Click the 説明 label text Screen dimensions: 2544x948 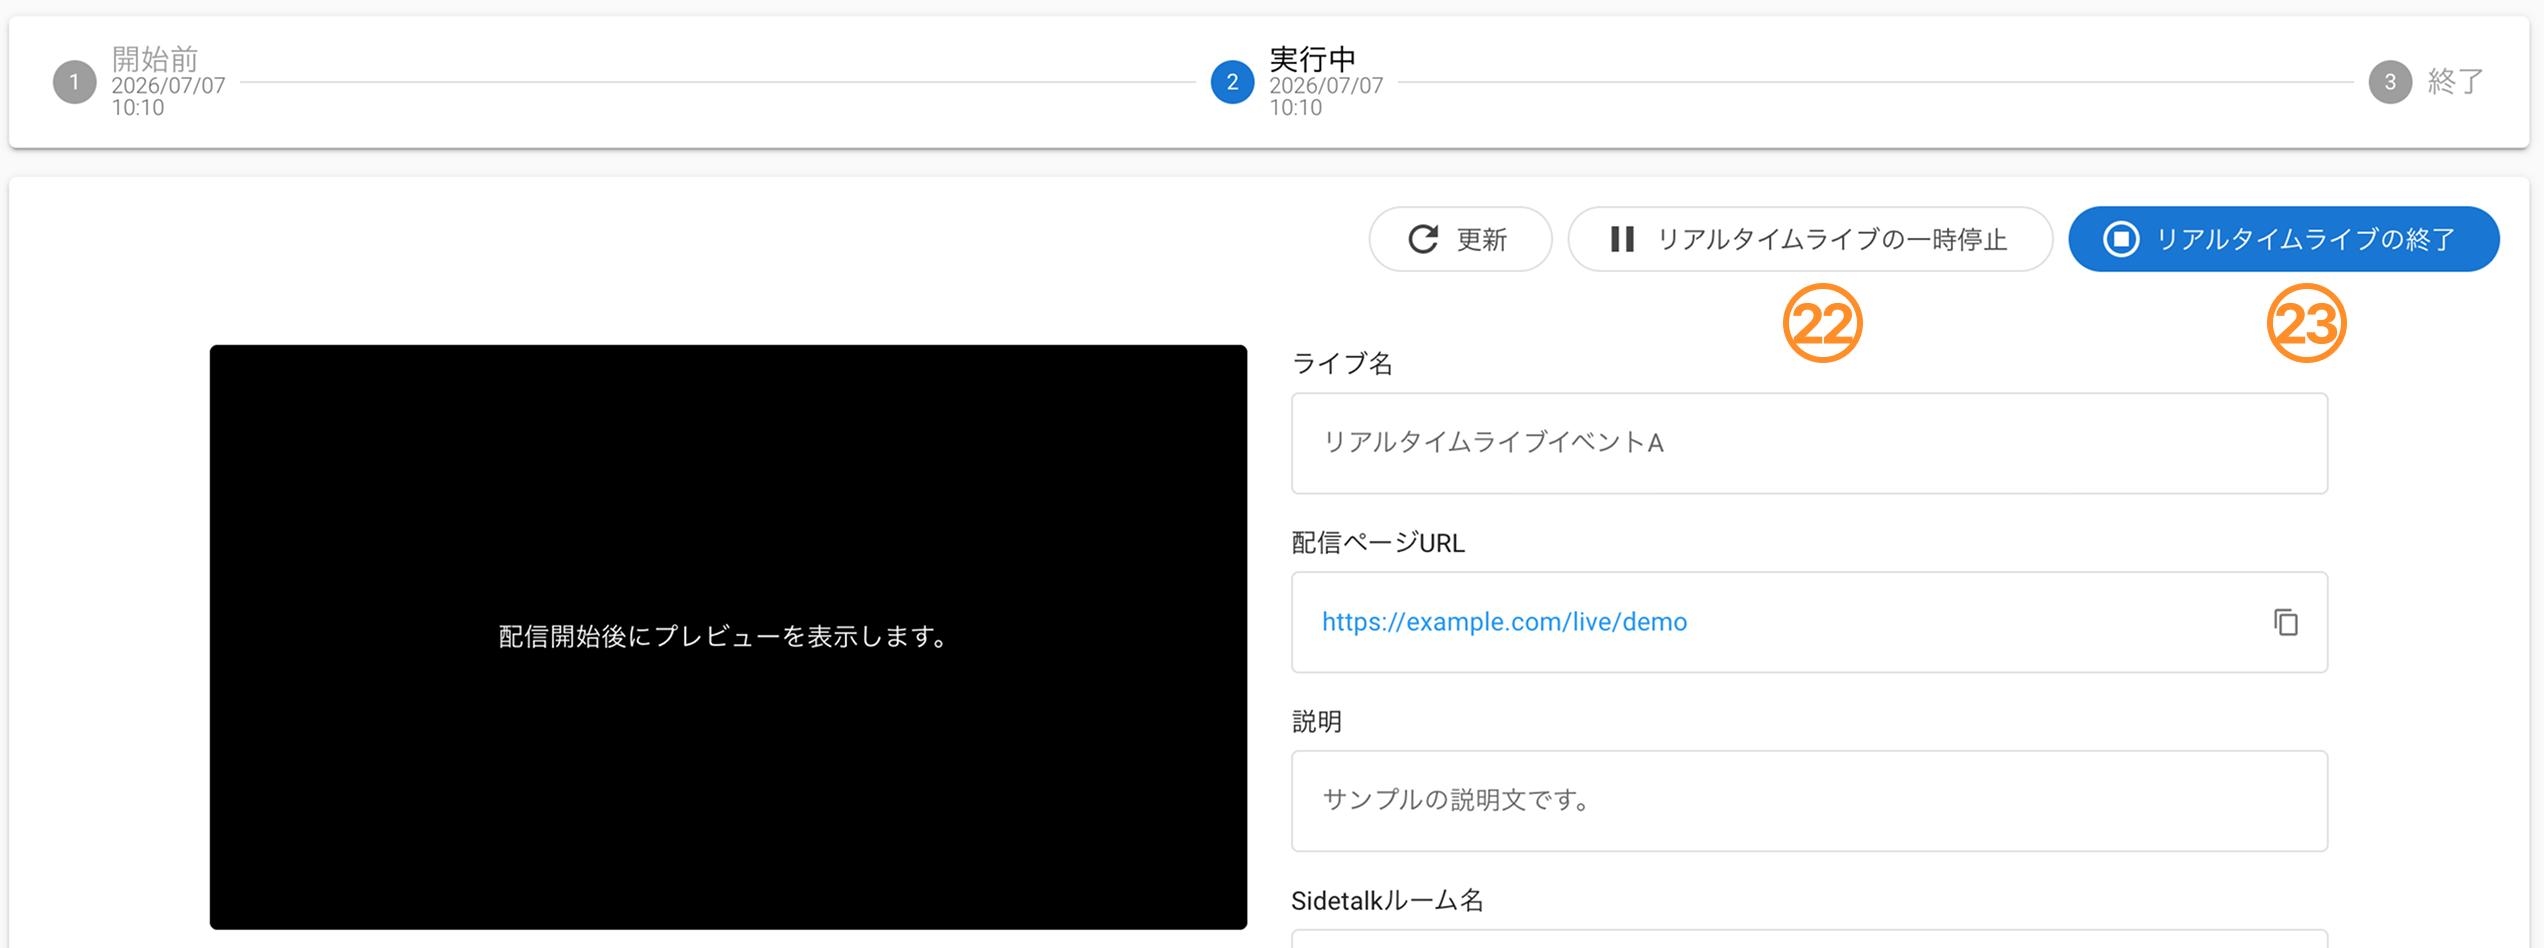click(x=1316, y=722)
